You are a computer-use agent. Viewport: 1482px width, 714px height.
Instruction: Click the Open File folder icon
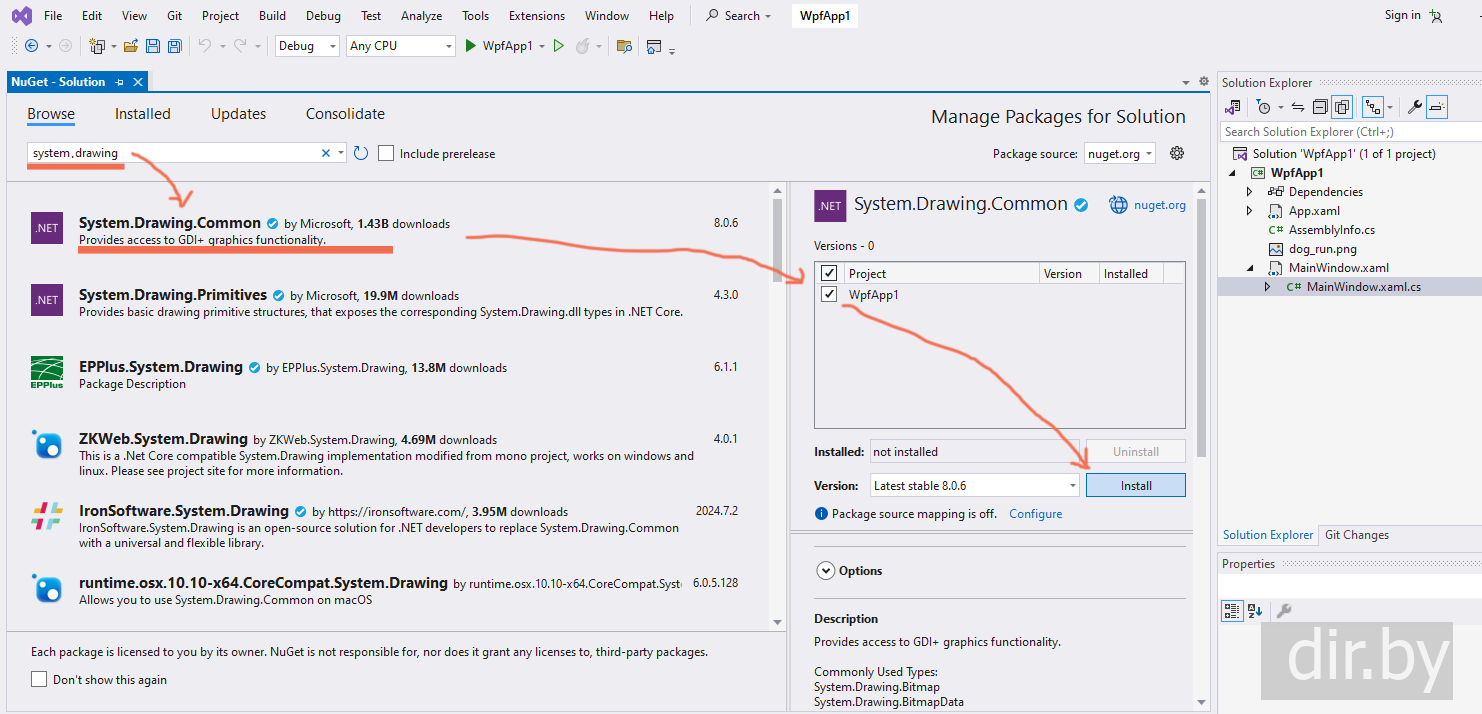(x=131, y=46)
